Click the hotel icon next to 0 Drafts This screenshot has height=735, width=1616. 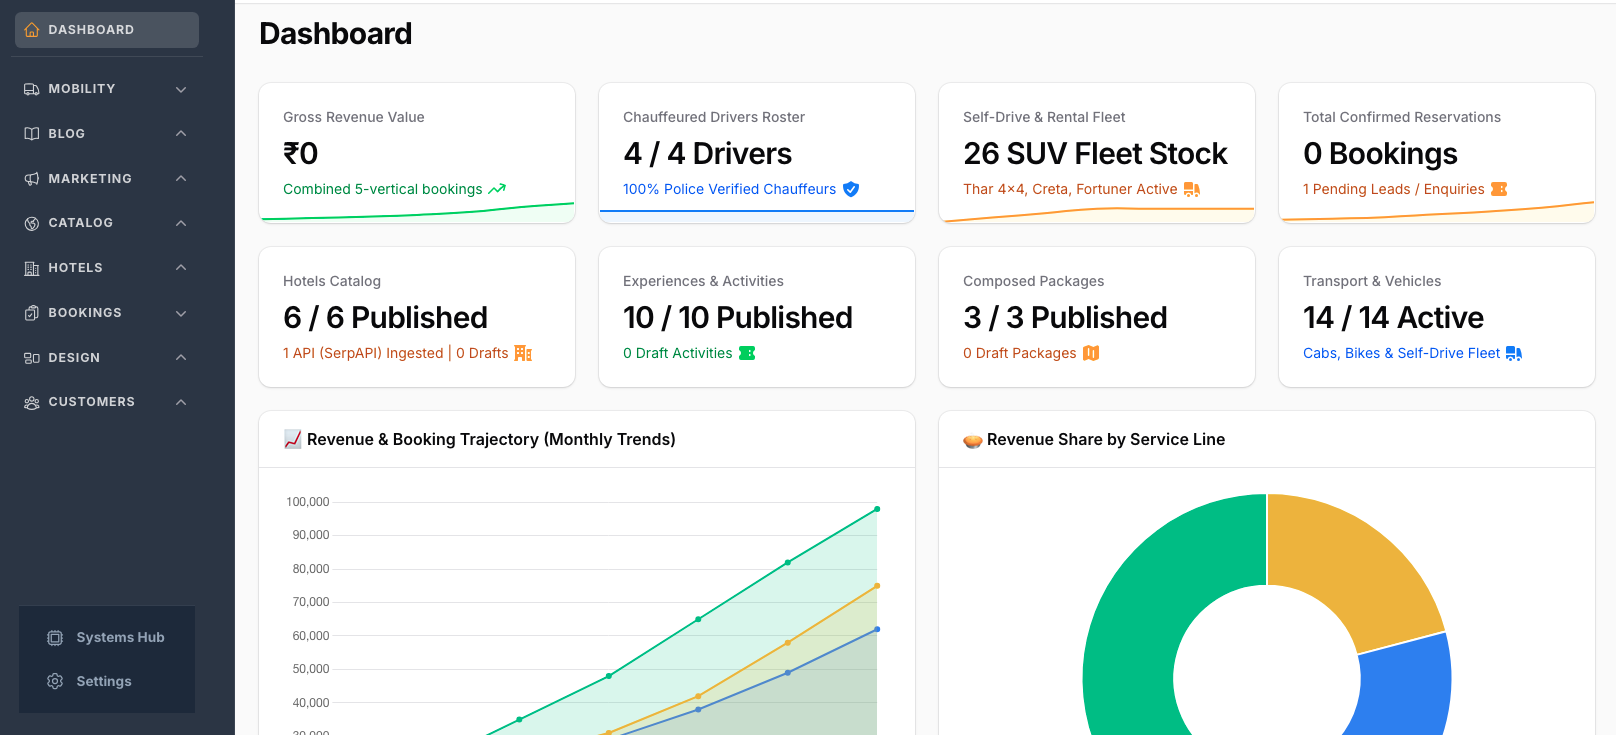point(523,353)
